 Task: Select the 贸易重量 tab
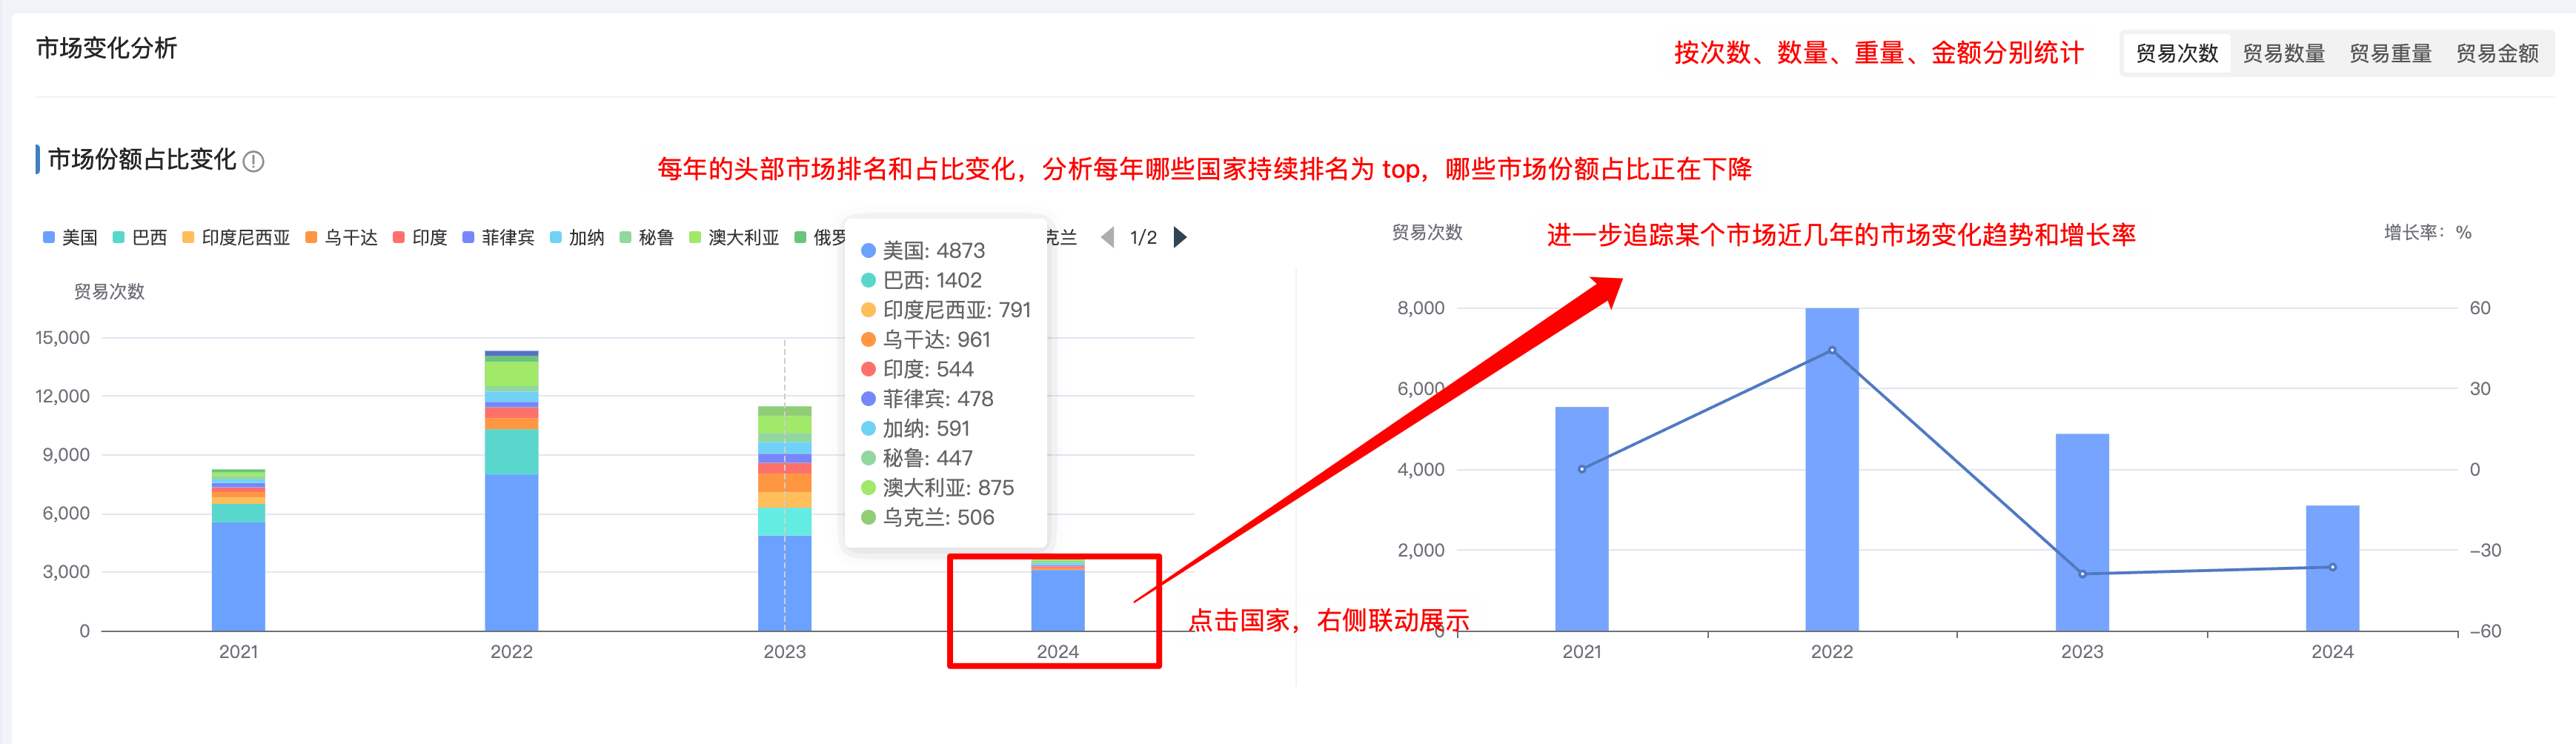point(2390,53)
